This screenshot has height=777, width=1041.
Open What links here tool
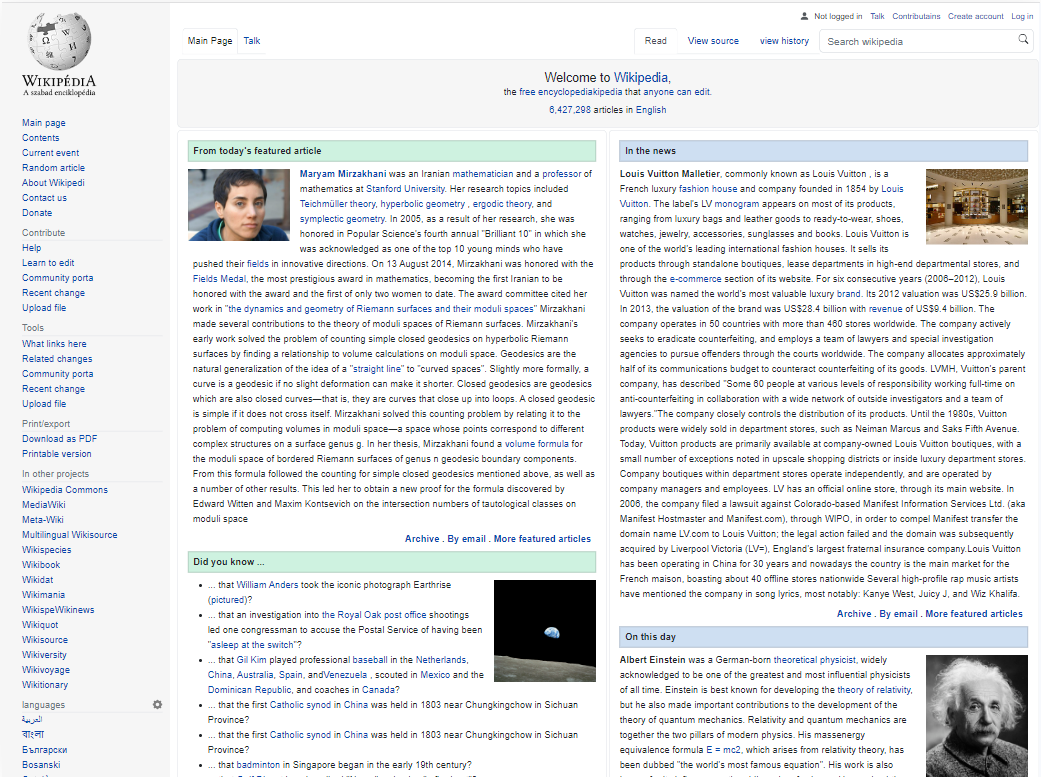[x=54, y=343]
